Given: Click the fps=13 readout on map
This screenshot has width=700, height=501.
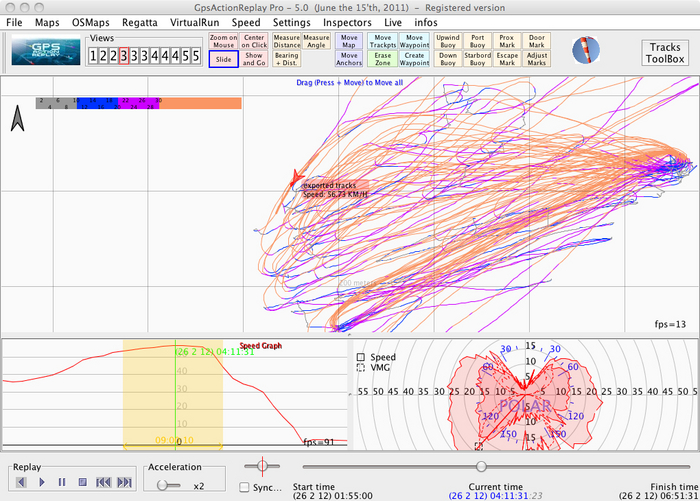Looking at the screenshot, I should [x=670, y=324].
